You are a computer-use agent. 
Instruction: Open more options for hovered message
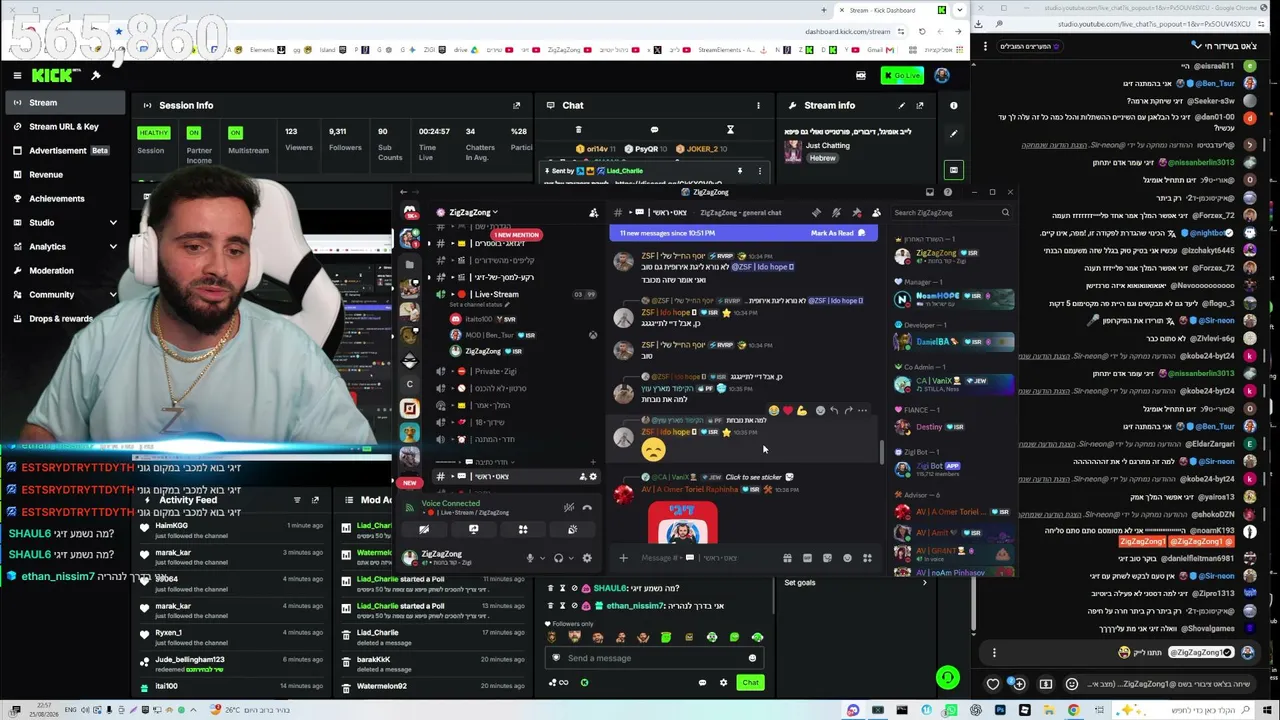coord(862,410)
